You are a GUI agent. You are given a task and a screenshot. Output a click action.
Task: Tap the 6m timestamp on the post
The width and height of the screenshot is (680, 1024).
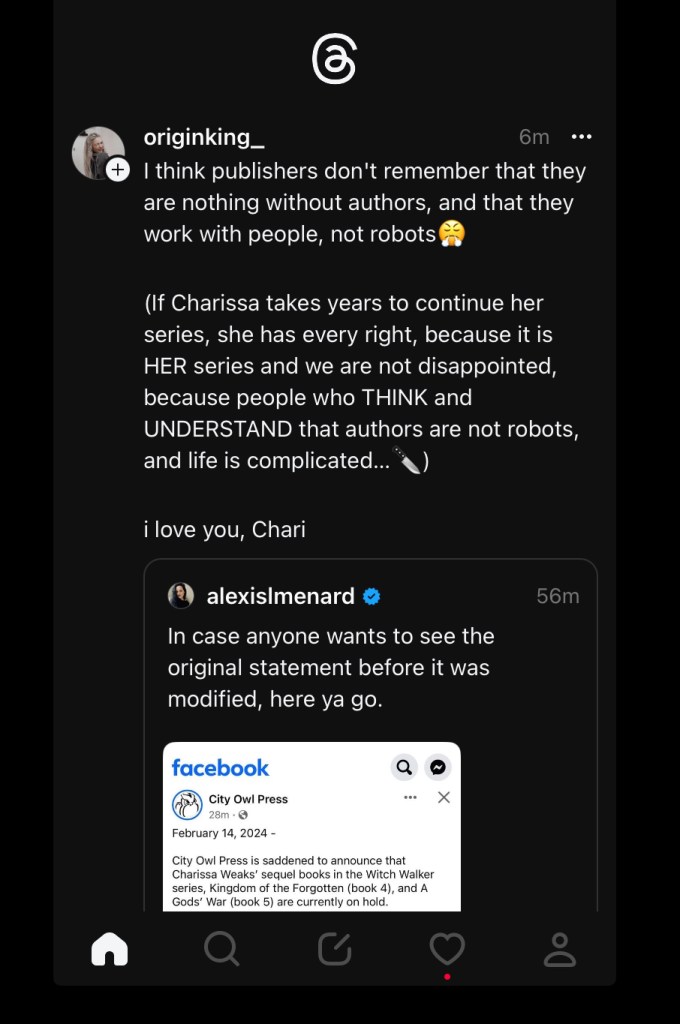[x=534, y=137]
